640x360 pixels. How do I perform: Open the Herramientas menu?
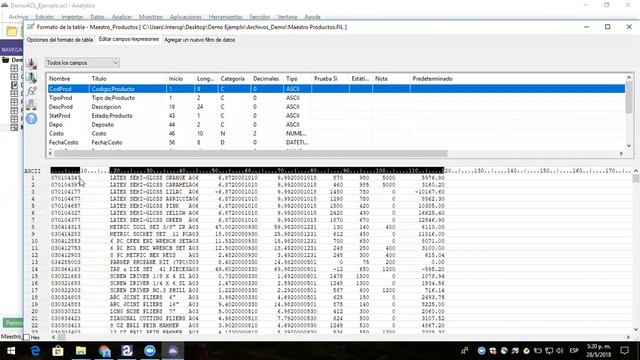[x=225, y=17]
